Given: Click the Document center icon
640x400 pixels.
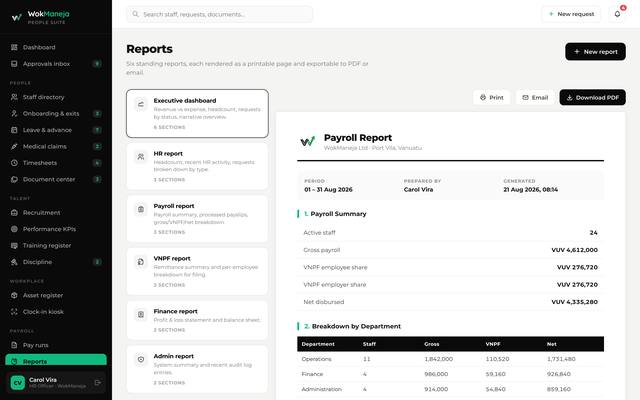Looking at the screenshot, I should click(14, 179).
